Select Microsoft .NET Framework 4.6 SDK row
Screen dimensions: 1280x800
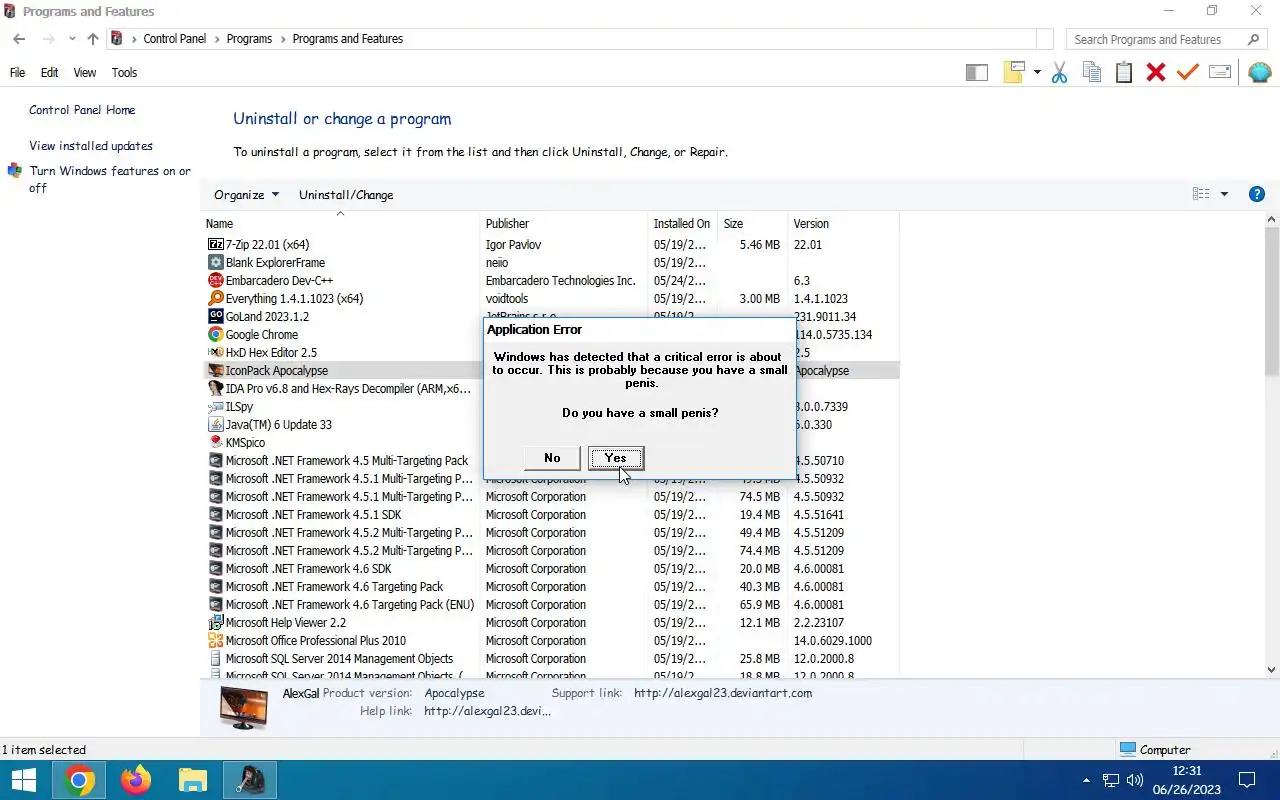[550, 568]
